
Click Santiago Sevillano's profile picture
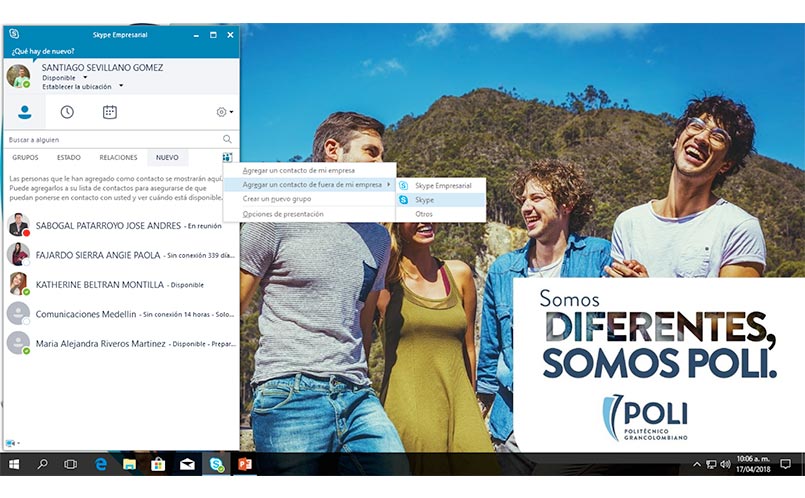point(18,76)
